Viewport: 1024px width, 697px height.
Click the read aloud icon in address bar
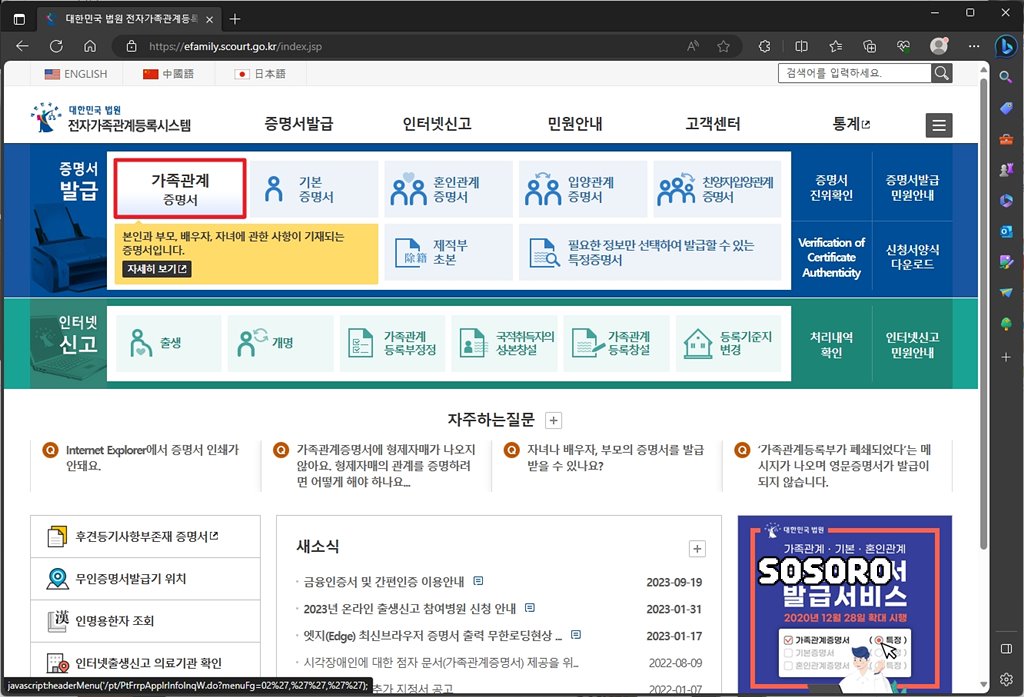(693, 46)
